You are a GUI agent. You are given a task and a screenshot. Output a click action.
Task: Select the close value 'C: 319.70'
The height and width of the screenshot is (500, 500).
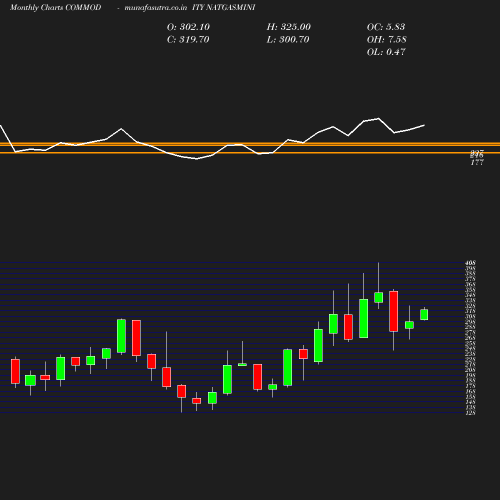(x=188, y=40)
